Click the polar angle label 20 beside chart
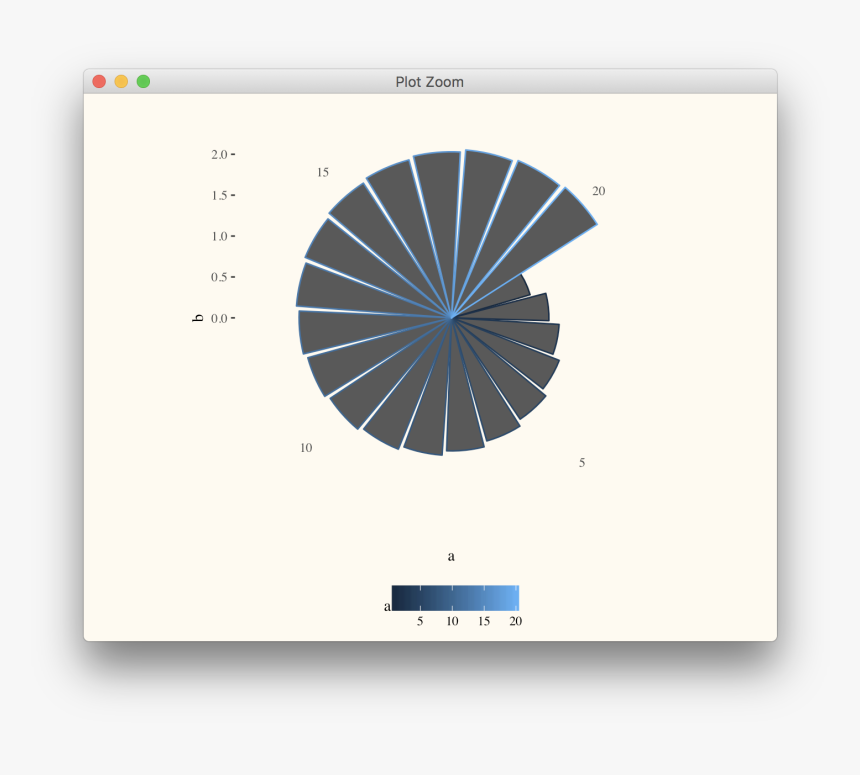 (598, 191)
